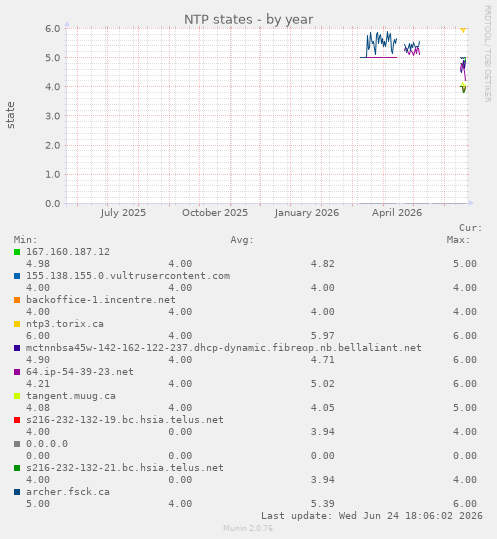Click the 0.0 y-axis tick label
Viewport: 497px width, 539px height.
point(53,204)
